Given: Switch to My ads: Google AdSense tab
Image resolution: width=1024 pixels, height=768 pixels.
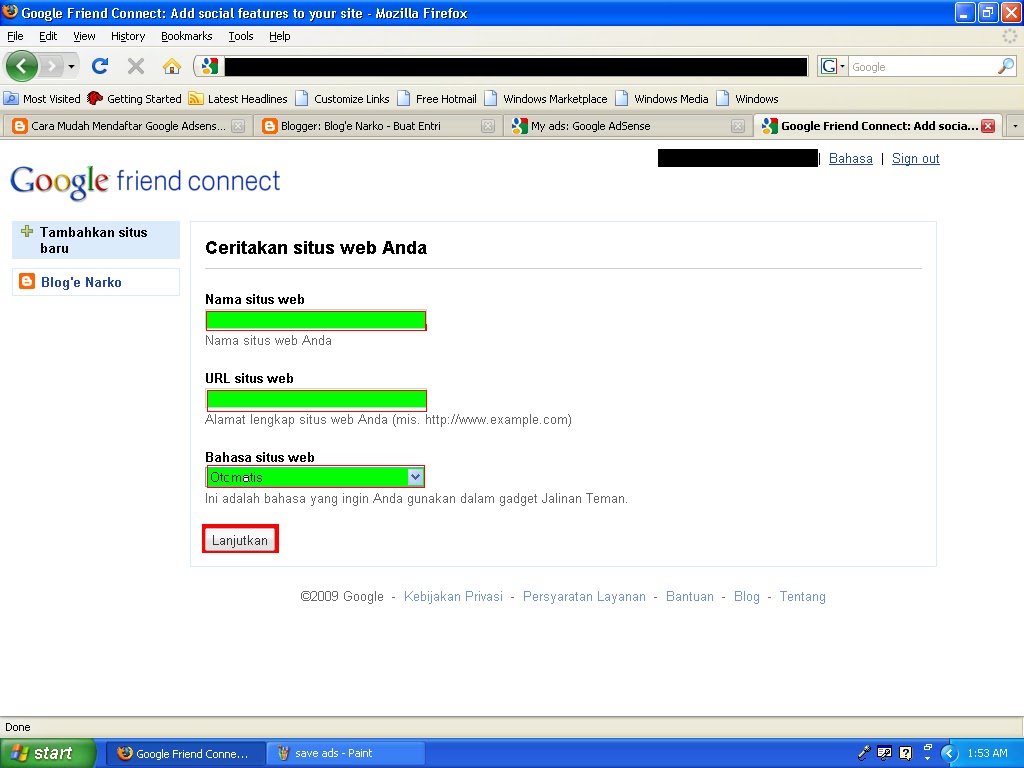Looking at the screenshot, I should (627, 126).
